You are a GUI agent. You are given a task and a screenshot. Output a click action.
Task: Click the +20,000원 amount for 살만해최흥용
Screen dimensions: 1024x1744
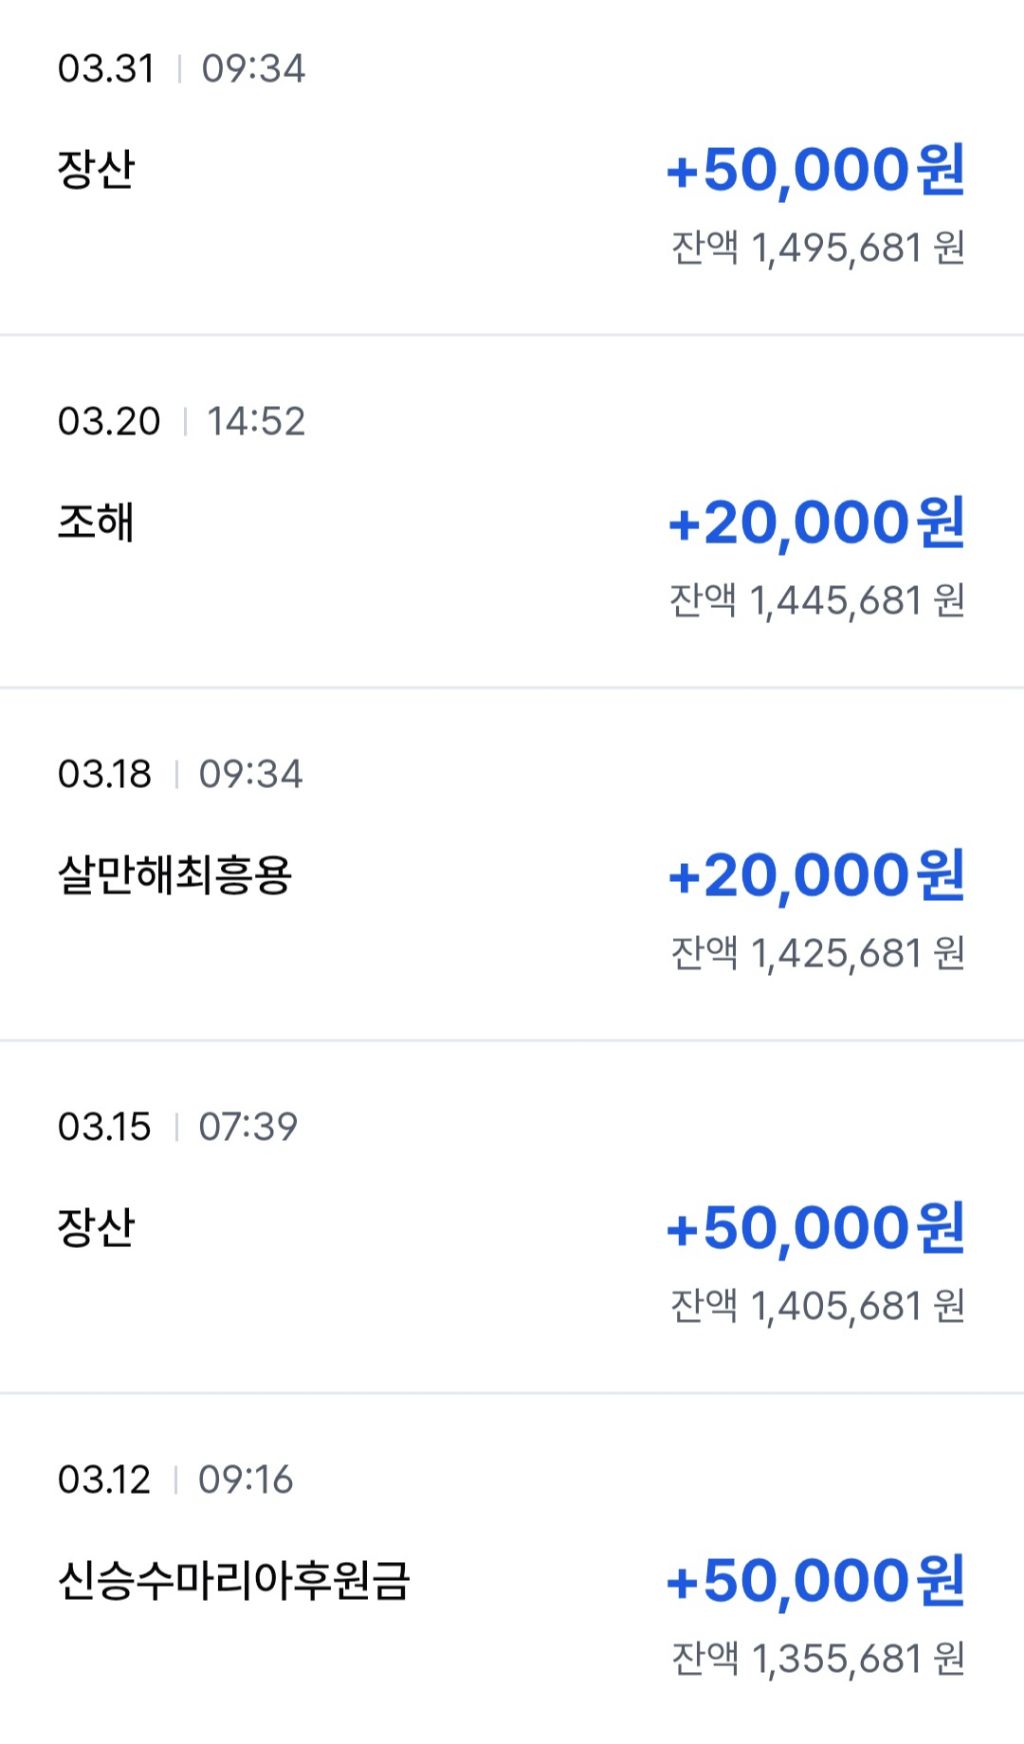click(816, 876)
